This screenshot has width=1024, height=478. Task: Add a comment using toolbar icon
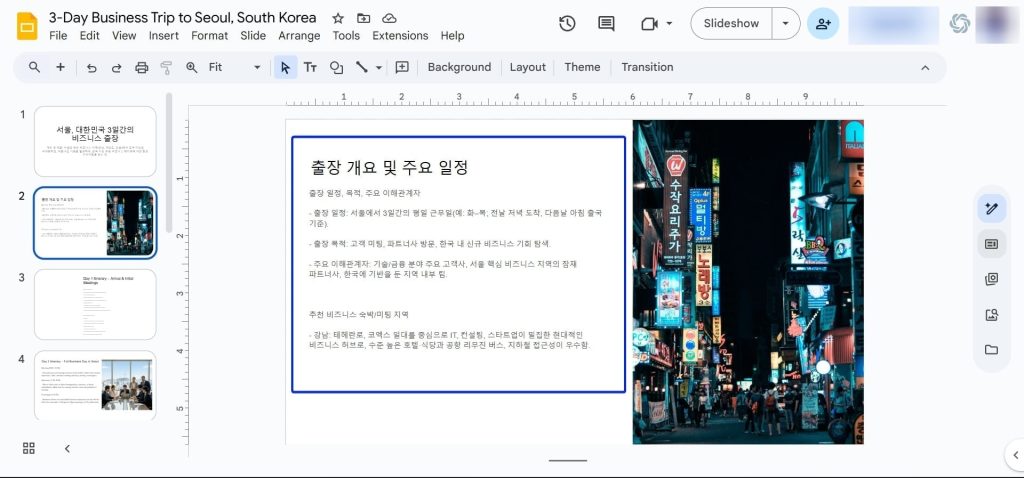(402, 68)
